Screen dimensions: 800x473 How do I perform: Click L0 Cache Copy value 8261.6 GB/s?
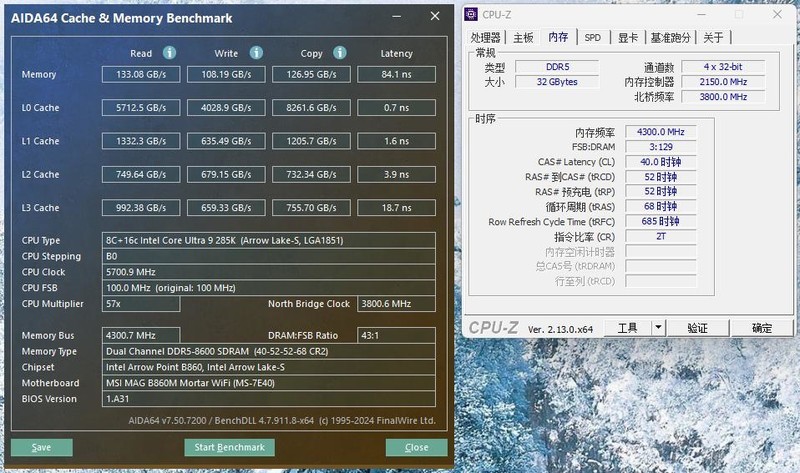point(311,108)
